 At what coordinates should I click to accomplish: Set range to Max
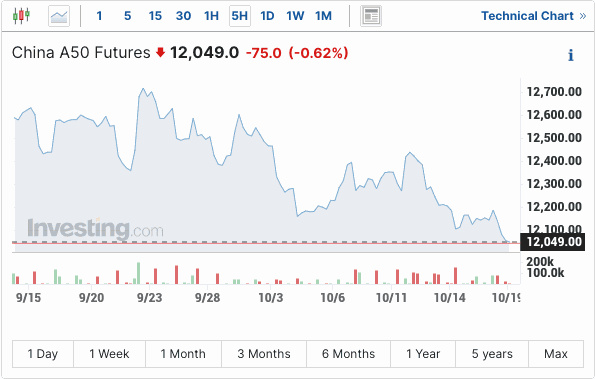pyautogui.click(x=556, y=354)
